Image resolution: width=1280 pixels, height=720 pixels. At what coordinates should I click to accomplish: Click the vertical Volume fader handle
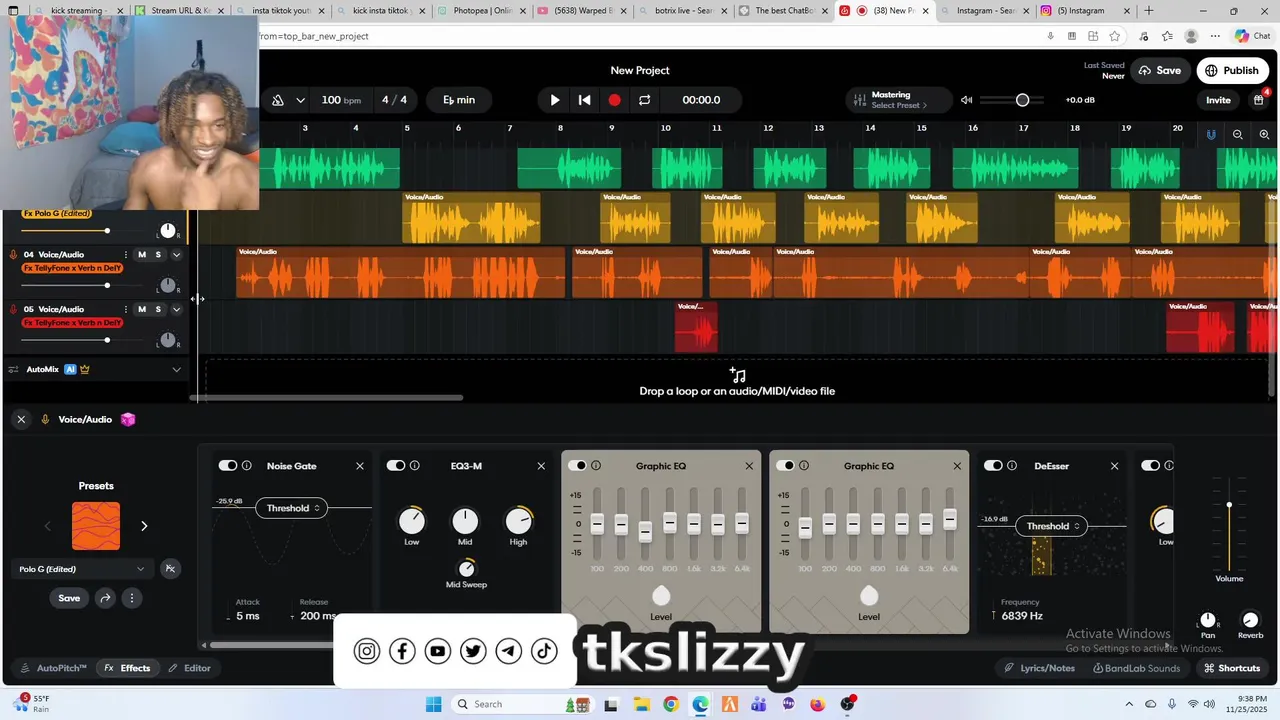point(1229,505)
